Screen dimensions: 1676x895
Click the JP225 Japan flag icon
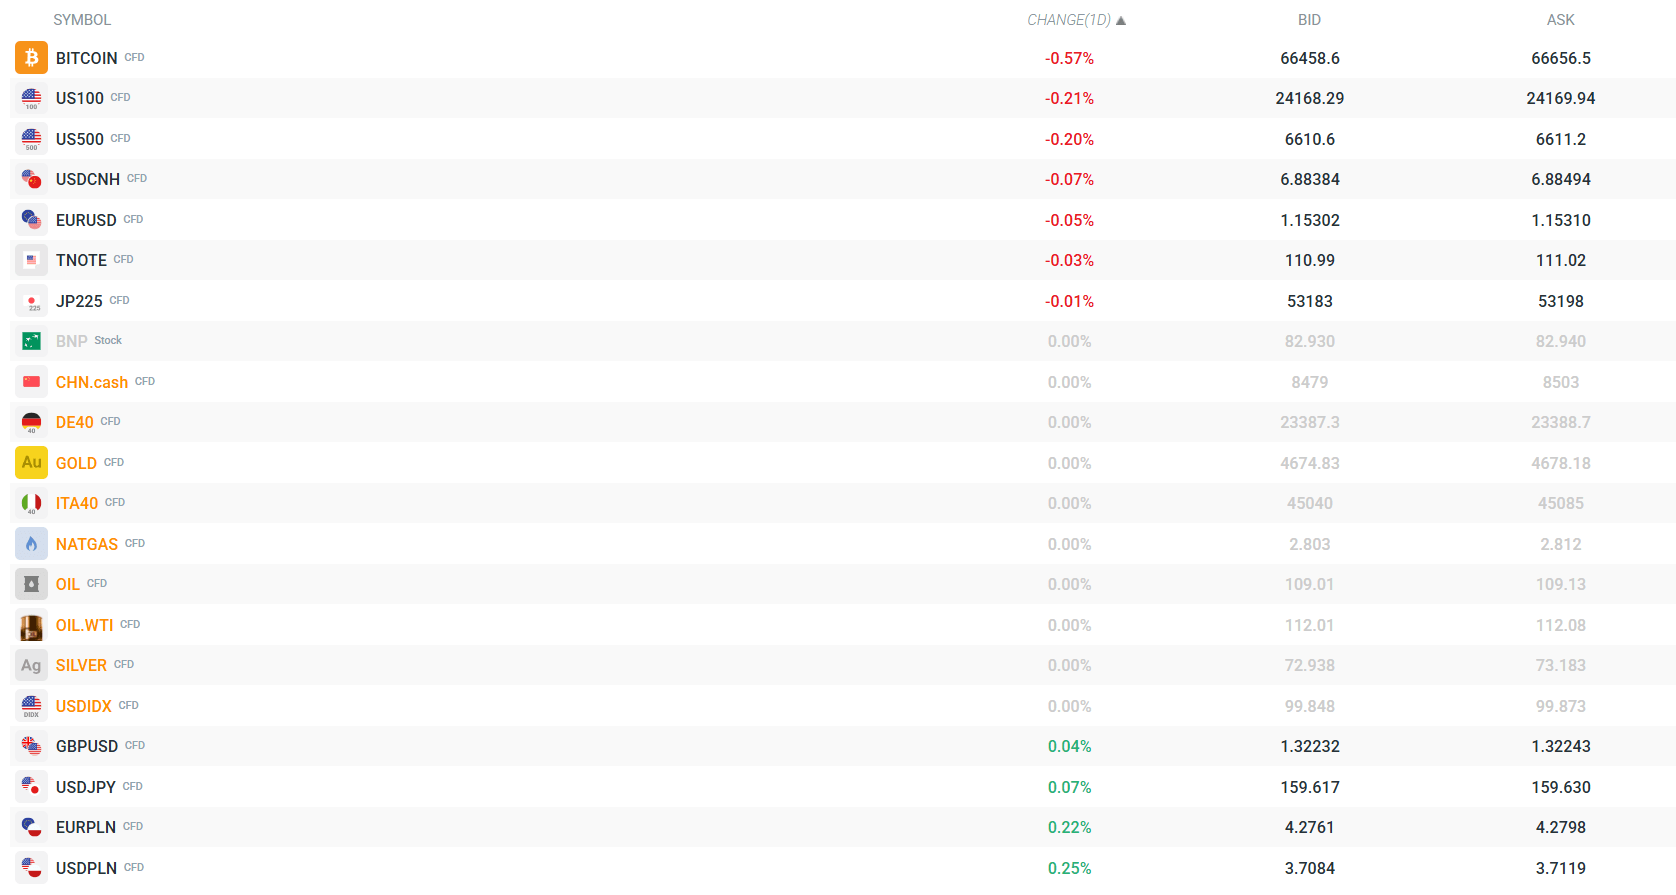coord(31,301)
